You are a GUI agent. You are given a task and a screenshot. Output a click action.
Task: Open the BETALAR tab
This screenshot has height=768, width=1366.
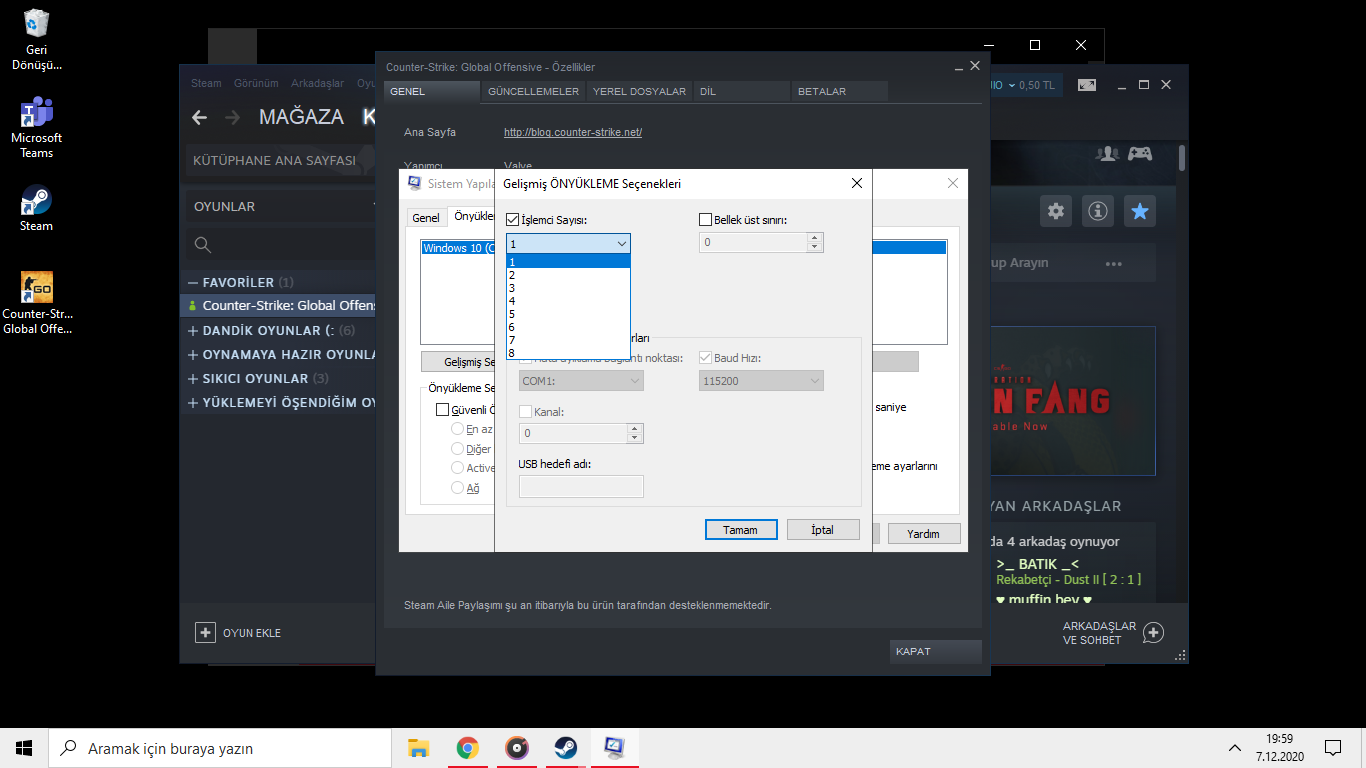click(x=840, y=91)
